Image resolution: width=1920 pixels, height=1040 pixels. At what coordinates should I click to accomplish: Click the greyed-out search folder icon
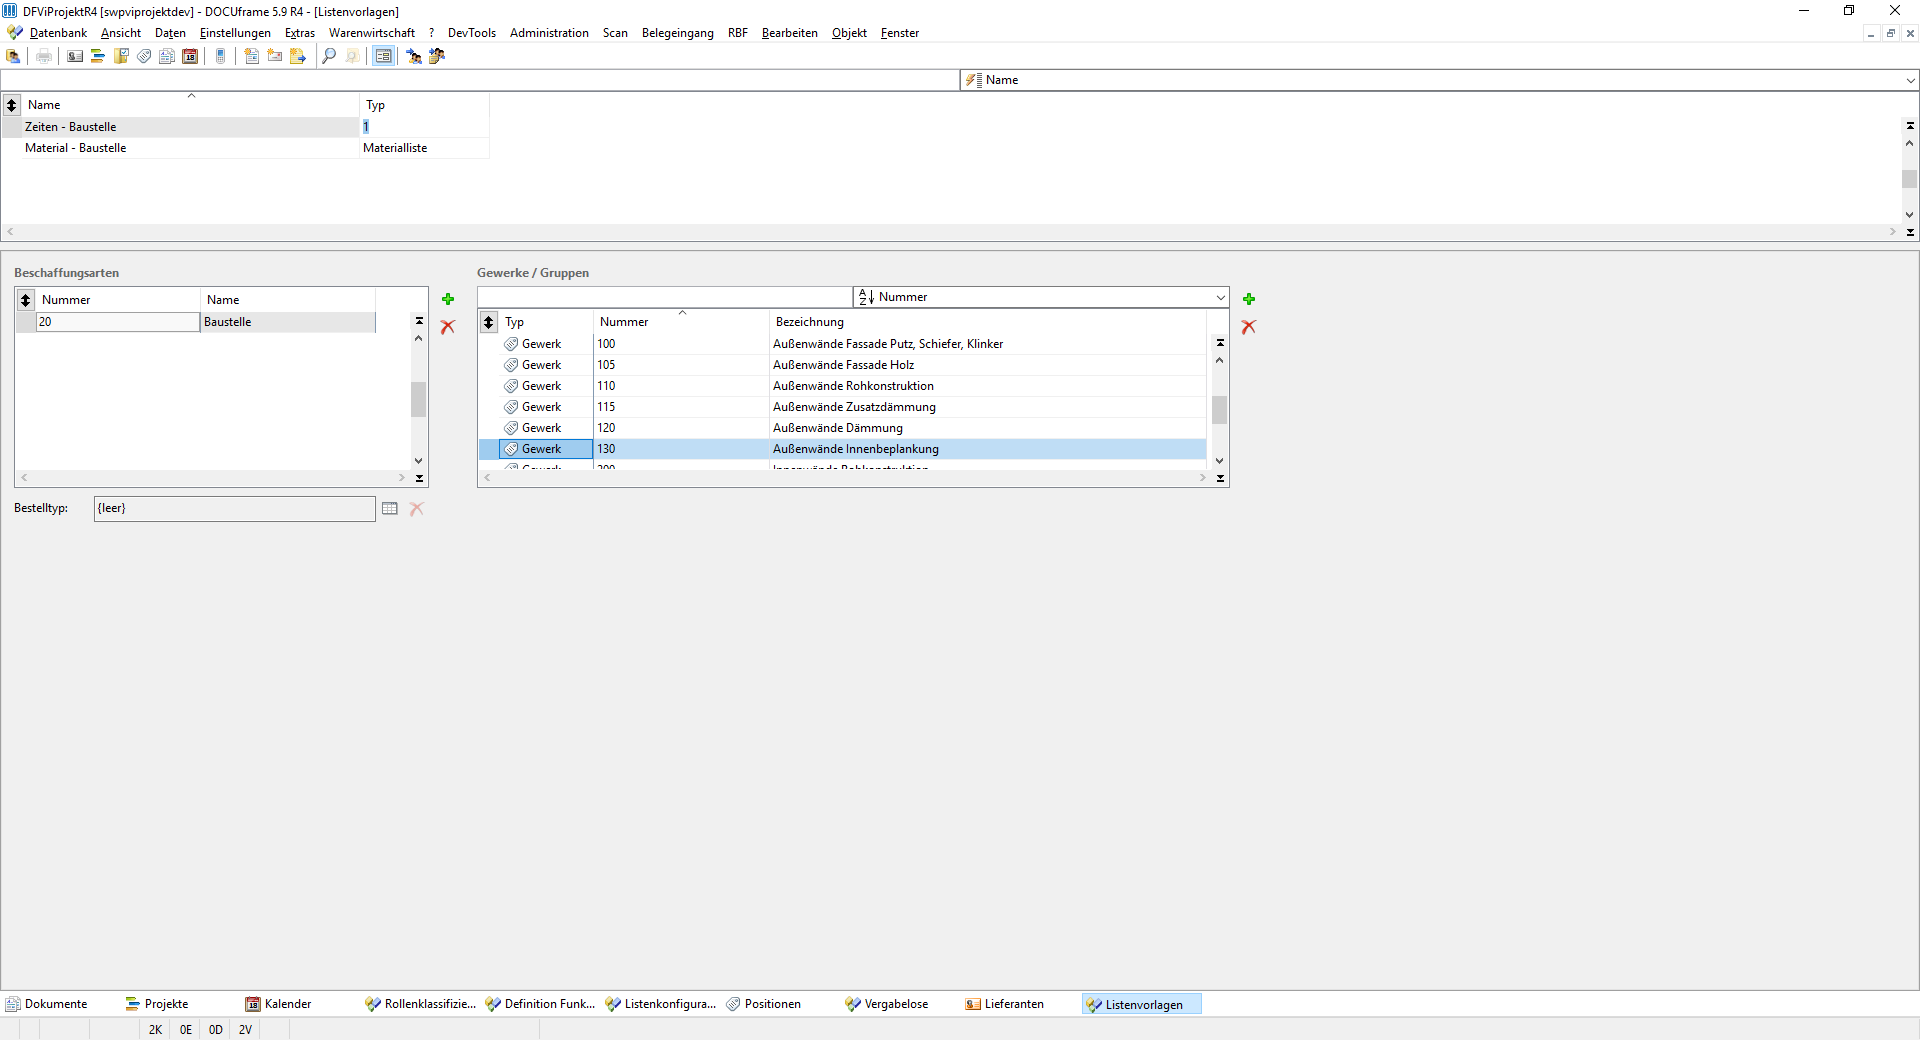coord(352,56)
